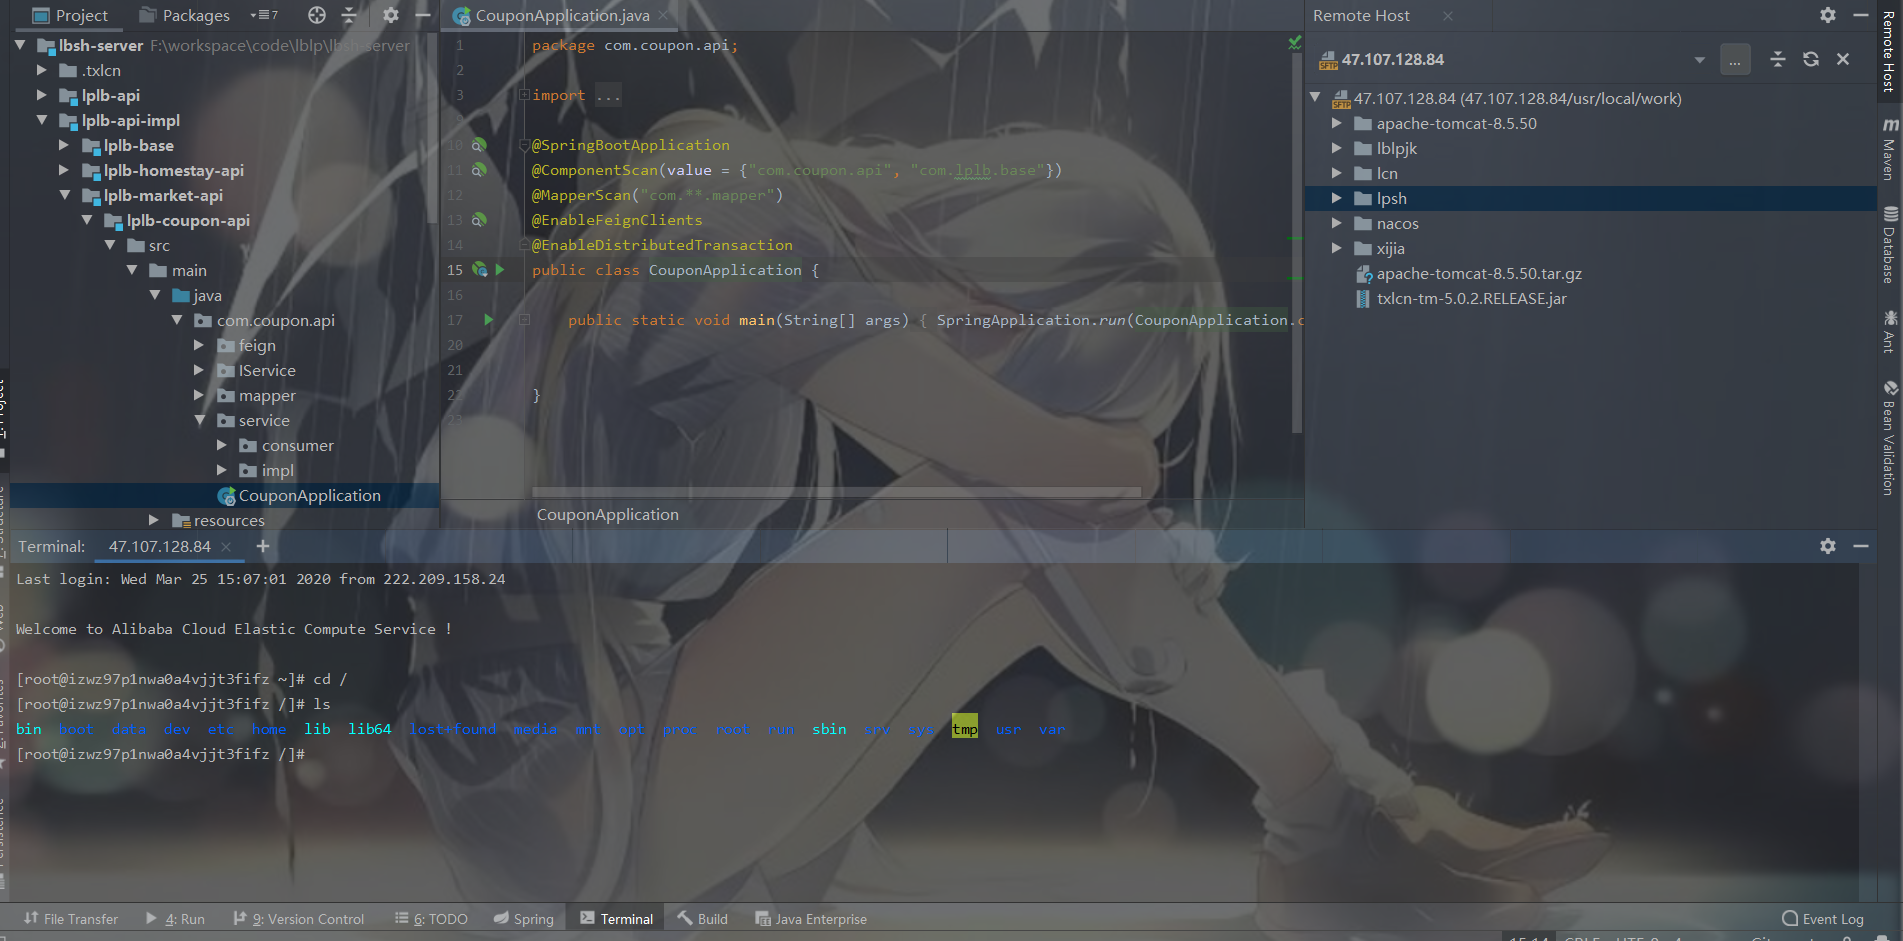
Task: Select apache-tomcat-8.5.50.tar.gz in Remote Host
Action: tap(1477, 273)
